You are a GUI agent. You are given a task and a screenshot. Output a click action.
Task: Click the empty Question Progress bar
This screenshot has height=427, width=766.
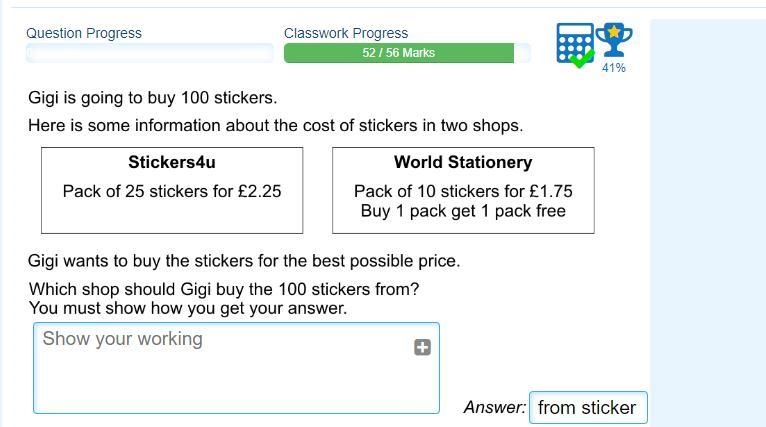click(x=149, y=53)
